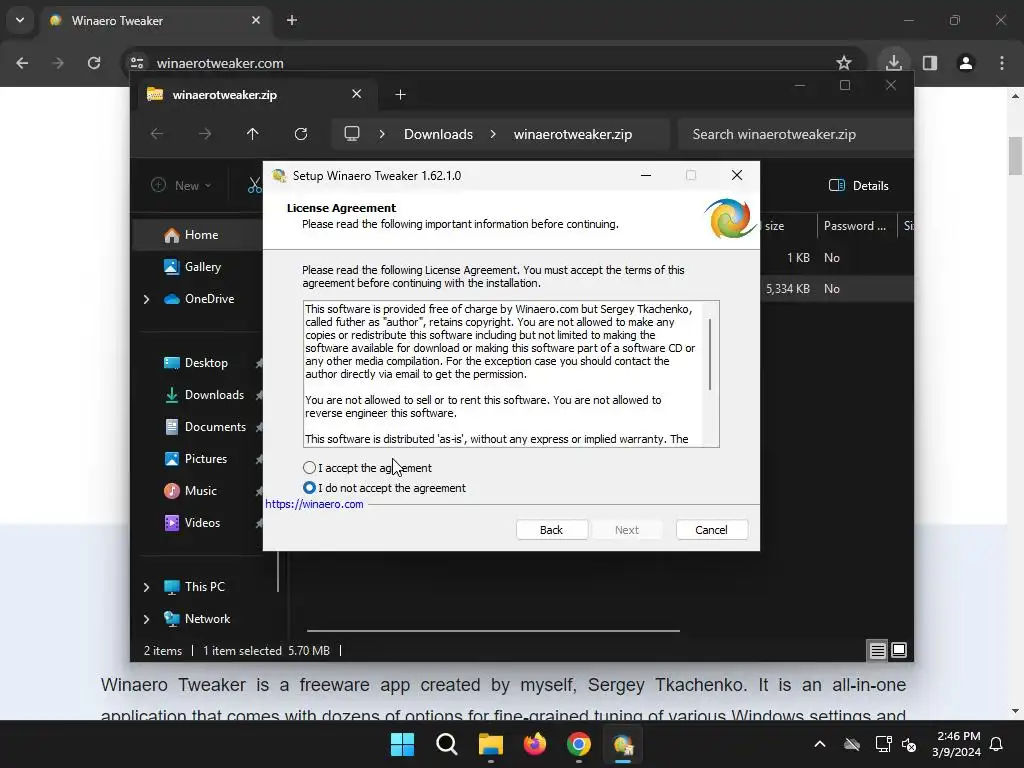Reload the winaerotweaker.com page

pyautogui.click(x=94, y=63)
